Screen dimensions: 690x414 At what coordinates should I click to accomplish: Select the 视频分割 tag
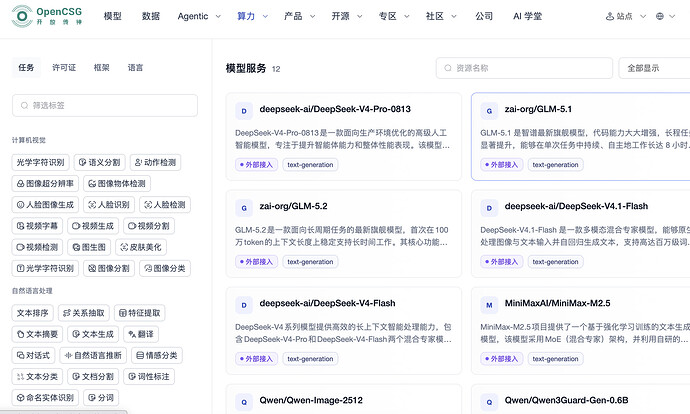click(149, 226)
